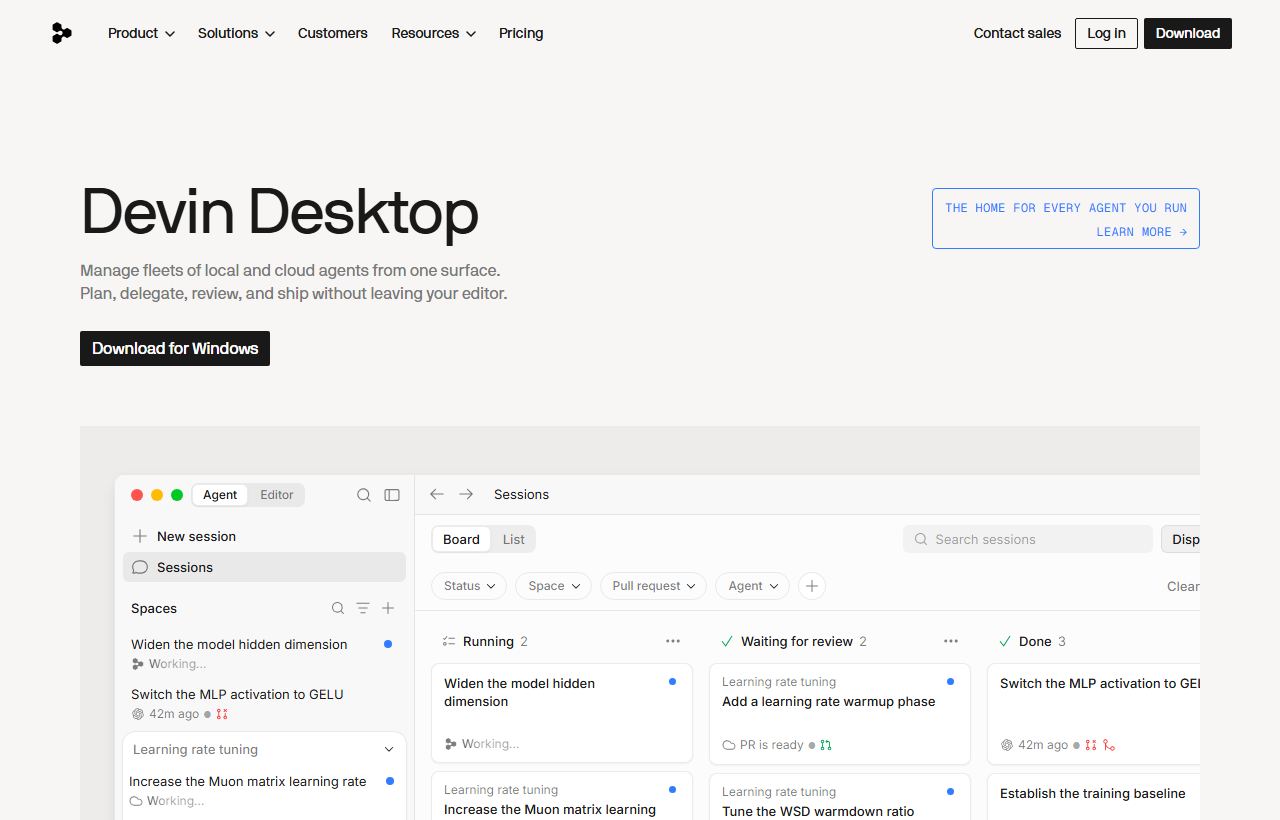Image resolution: width=1280 pixels, height=820 pixels.
Task: Click the red pull request icon on the Done card
Action: [1091, 745]
